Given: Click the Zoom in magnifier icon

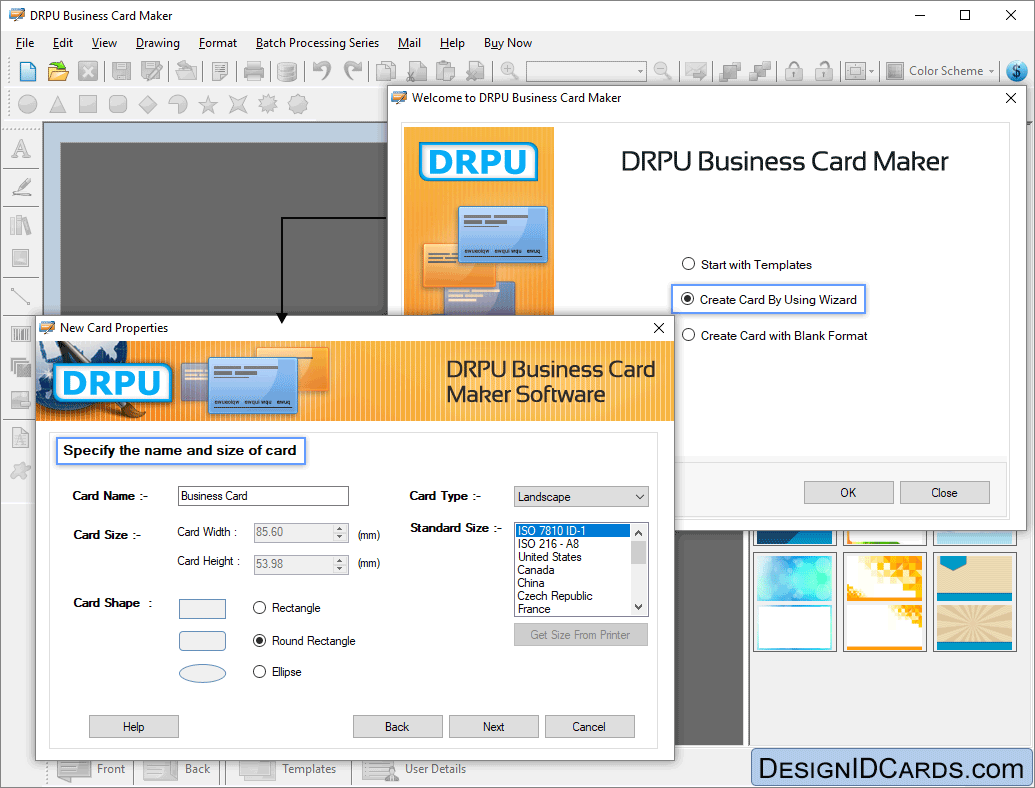Looking at the screenshot, I should tap(509, 71).
